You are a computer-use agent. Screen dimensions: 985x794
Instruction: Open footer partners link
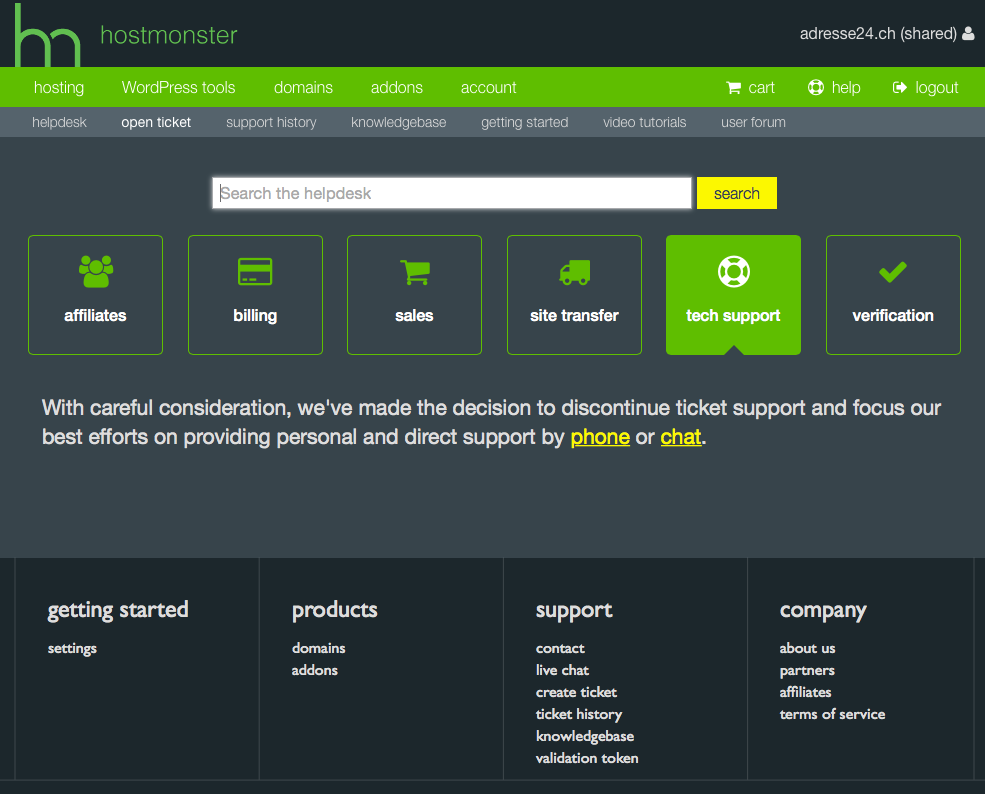(807, 670)
